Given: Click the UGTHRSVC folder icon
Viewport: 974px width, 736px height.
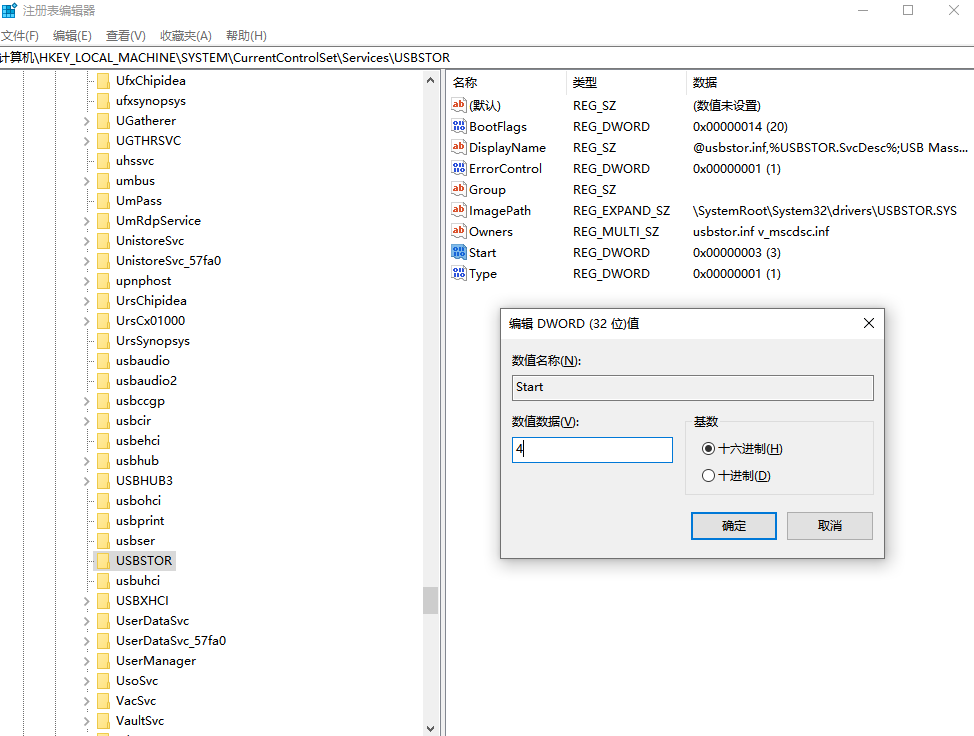Looking at the screenshot, I should [x=104, y=141].
